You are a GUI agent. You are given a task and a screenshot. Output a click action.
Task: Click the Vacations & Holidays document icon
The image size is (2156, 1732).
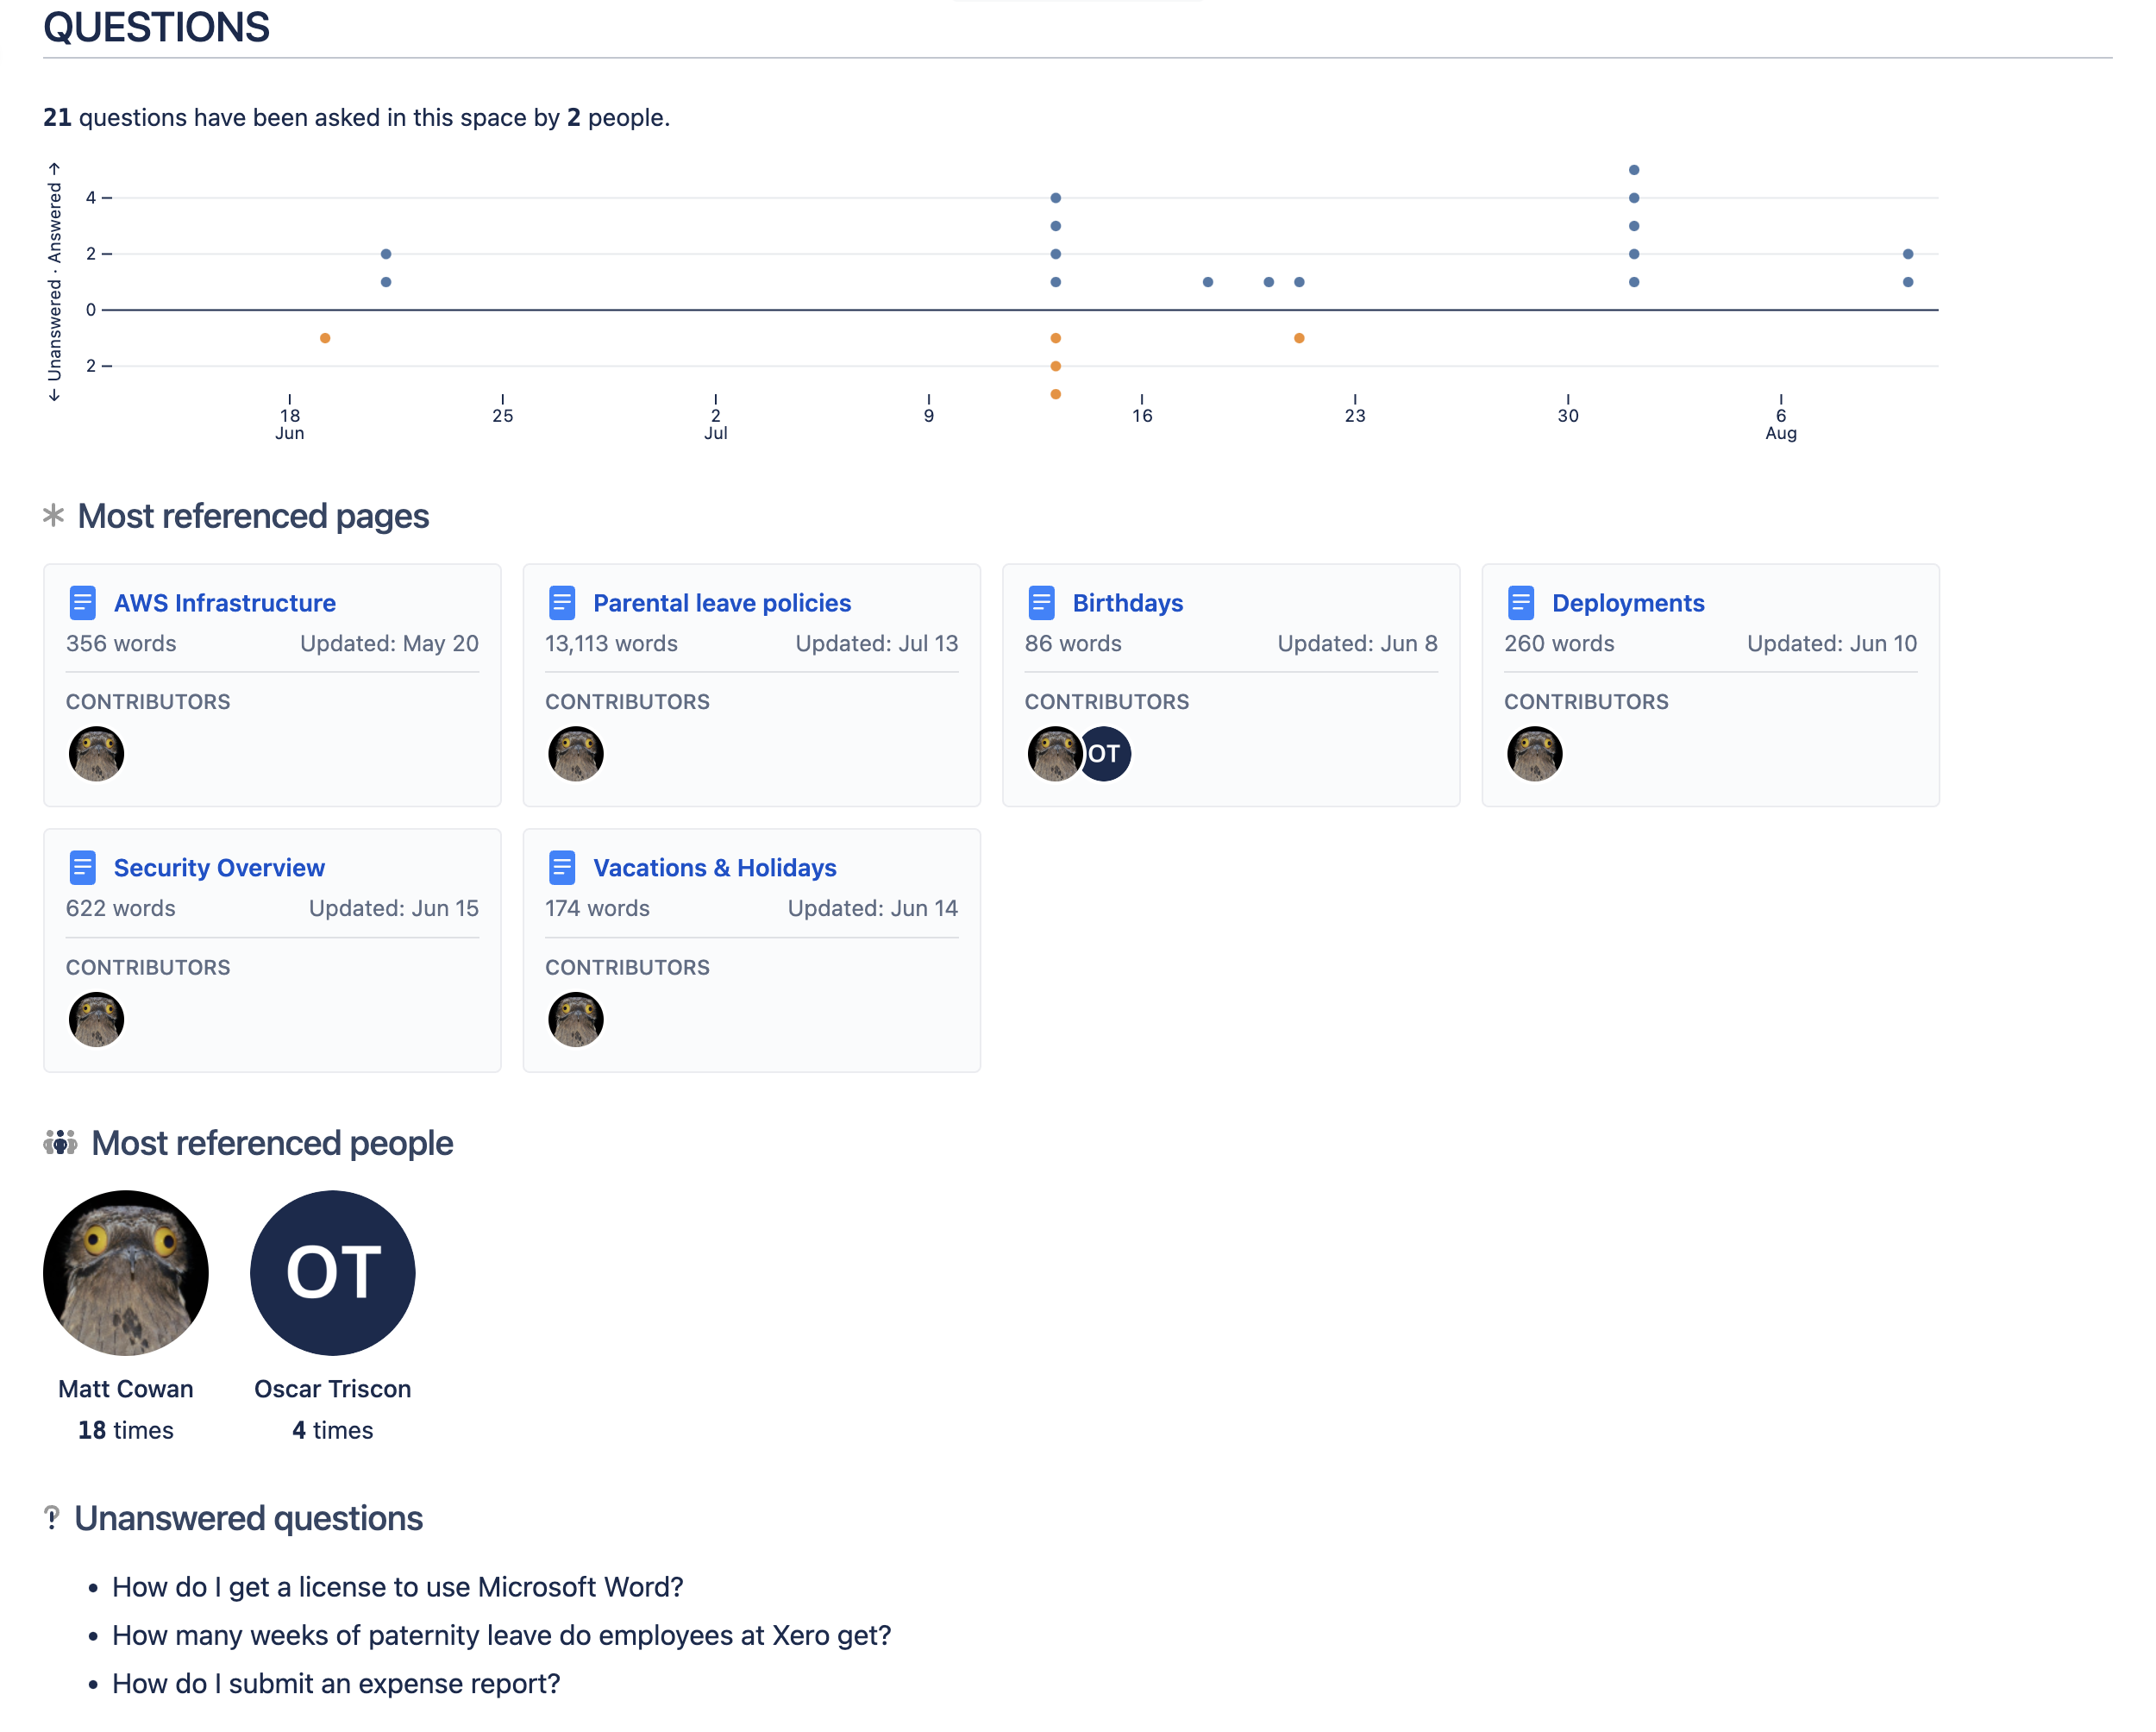(562, 868)
